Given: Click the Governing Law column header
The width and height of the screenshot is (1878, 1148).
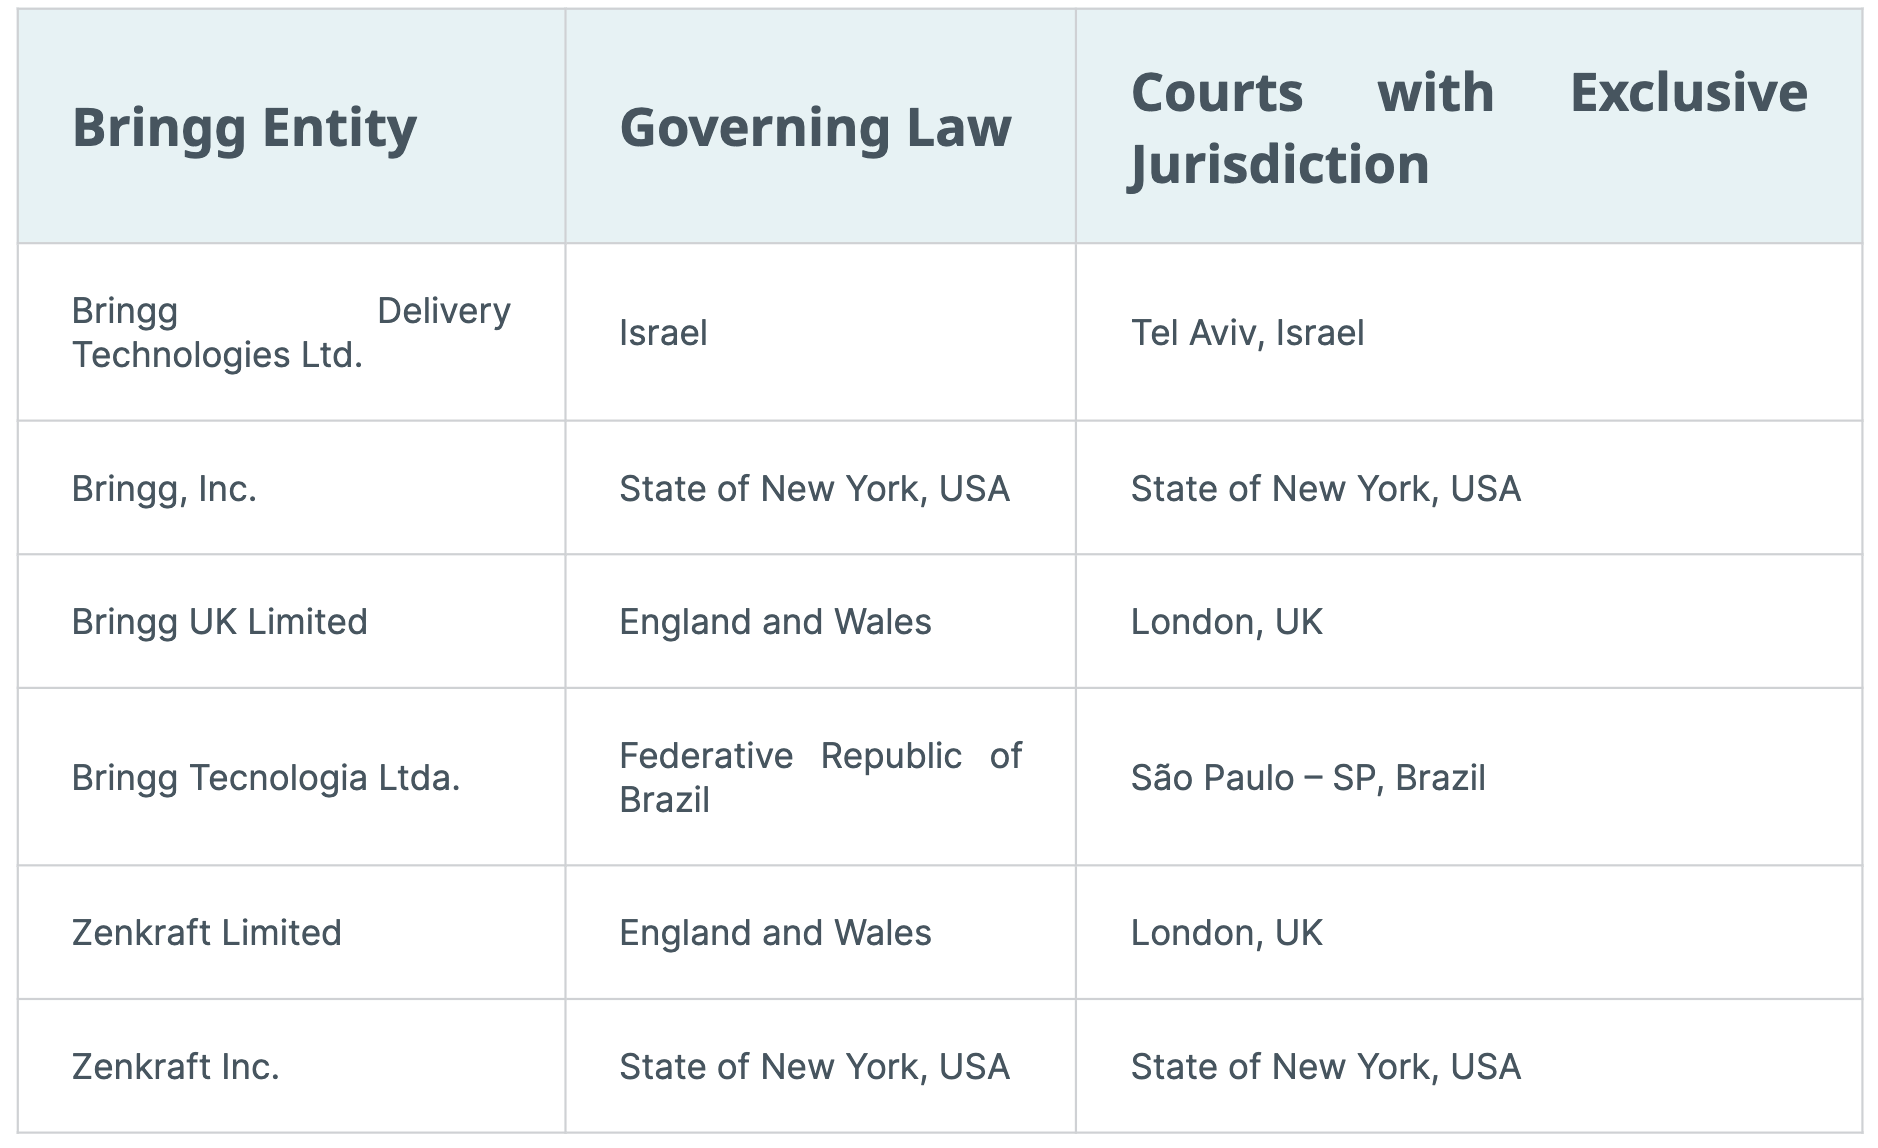Looking at the screenshot, I should pos(815,128).
